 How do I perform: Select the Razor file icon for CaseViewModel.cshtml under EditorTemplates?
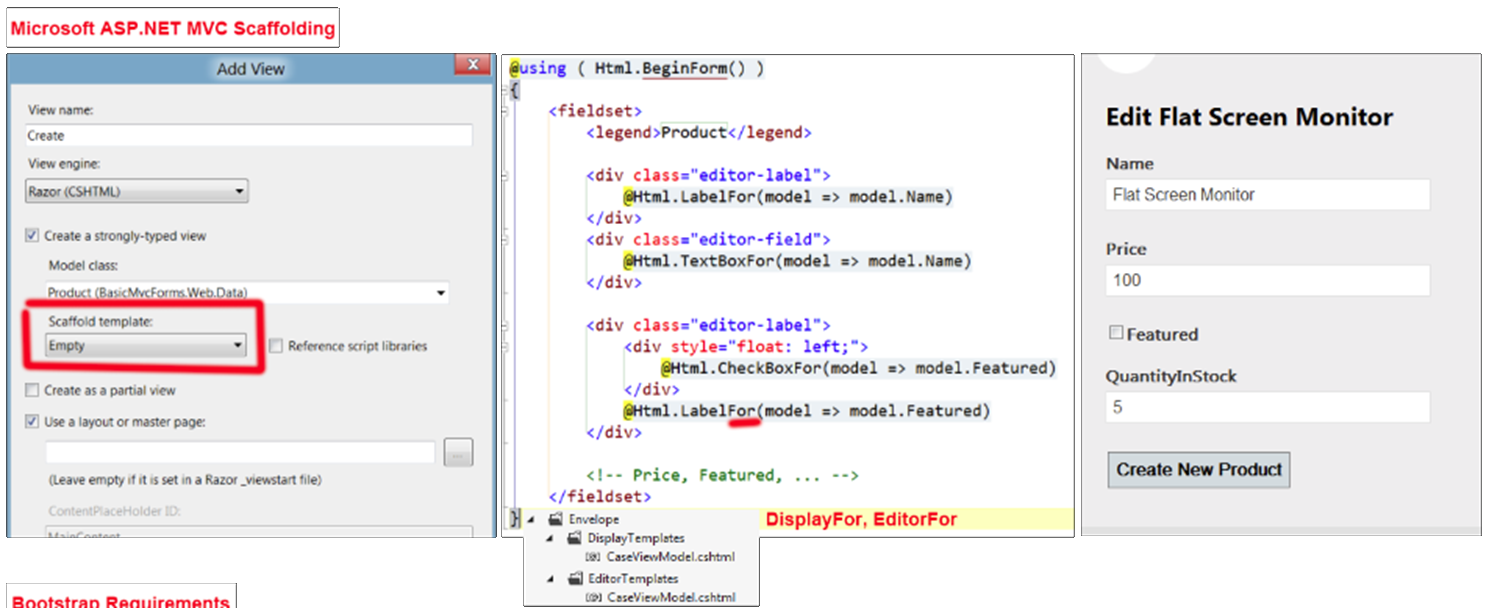click(x=593, y=598)
